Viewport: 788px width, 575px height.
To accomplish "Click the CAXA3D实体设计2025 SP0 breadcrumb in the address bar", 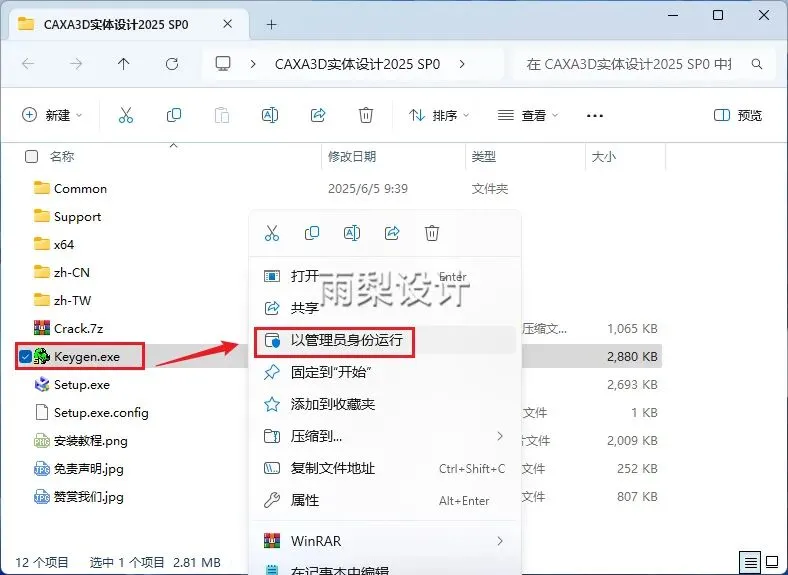I will tap(357, 64).
